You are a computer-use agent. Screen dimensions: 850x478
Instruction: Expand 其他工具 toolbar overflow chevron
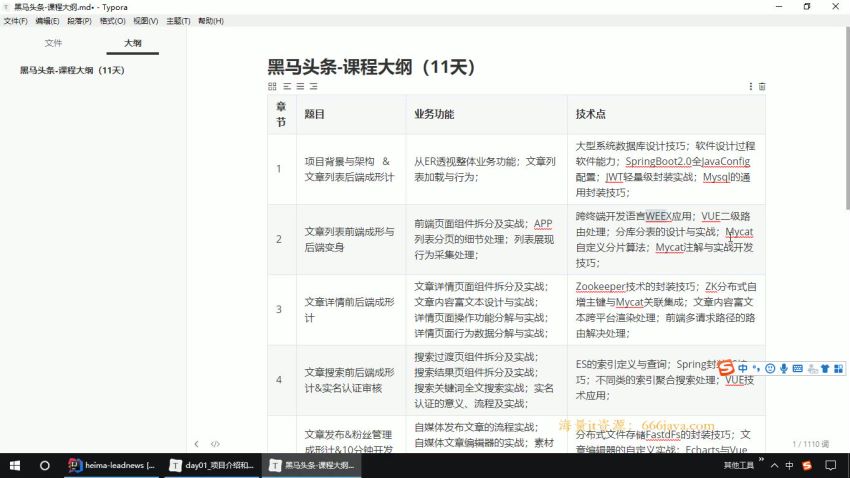coord(761,460)
